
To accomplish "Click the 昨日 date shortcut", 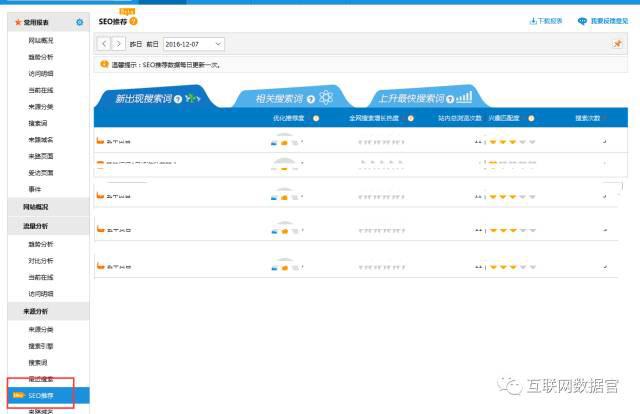I will coord(135,44).
